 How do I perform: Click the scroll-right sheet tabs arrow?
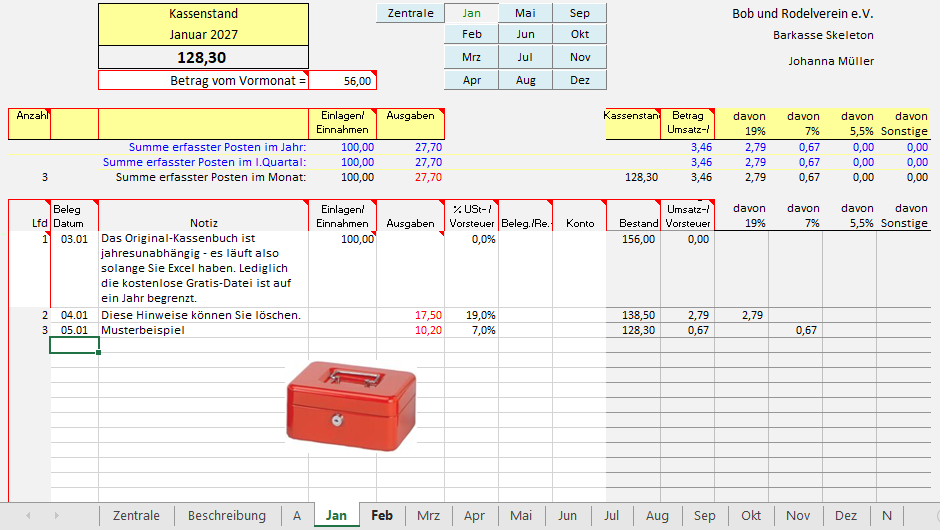(56, 515)
